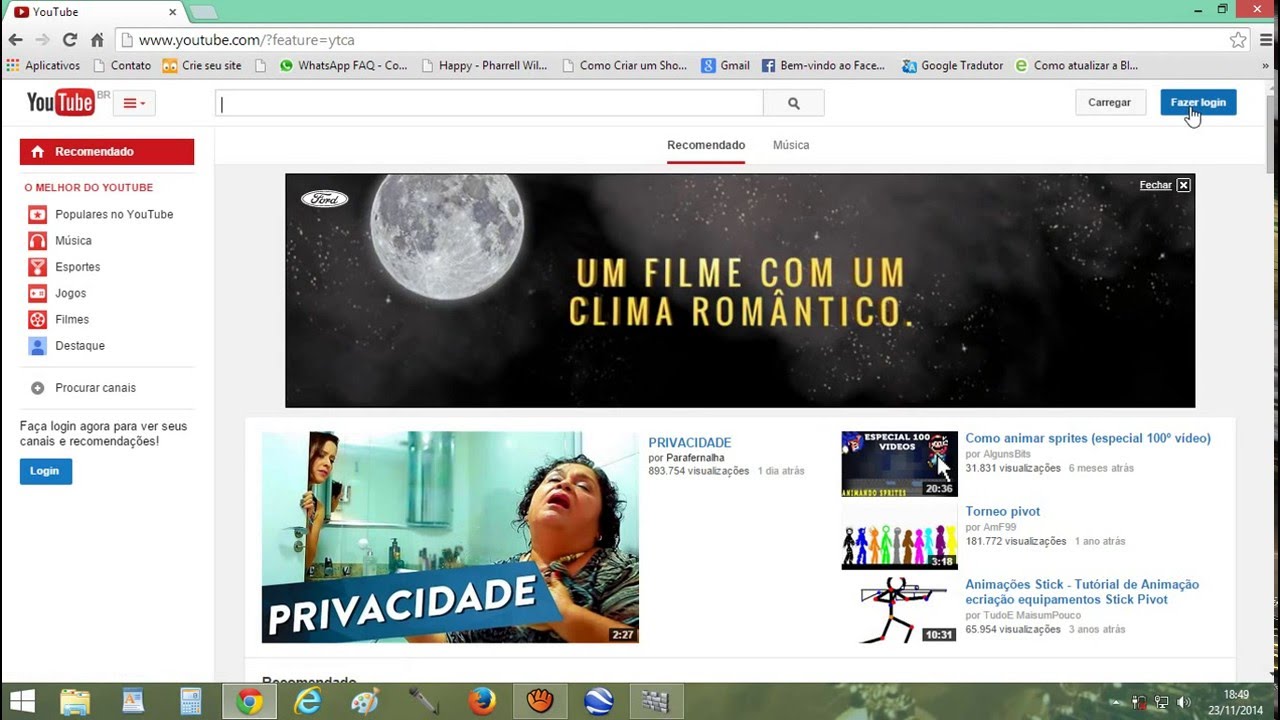Switch to the Música tab
The width and height of the screenshot is (1280, 720).
point(791,145)
